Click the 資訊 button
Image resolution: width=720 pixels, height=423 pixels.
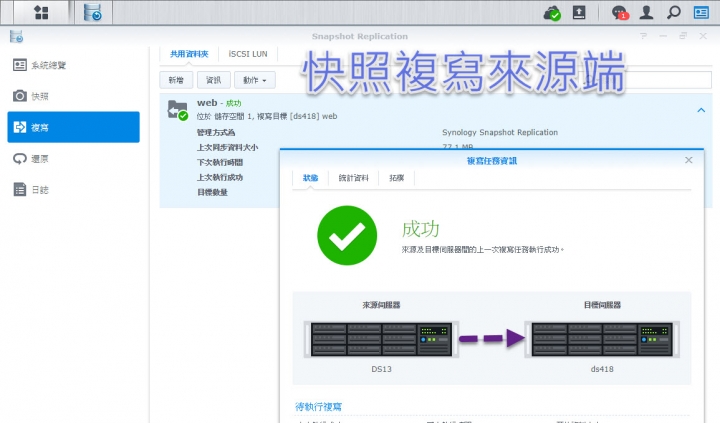point(214,80)
